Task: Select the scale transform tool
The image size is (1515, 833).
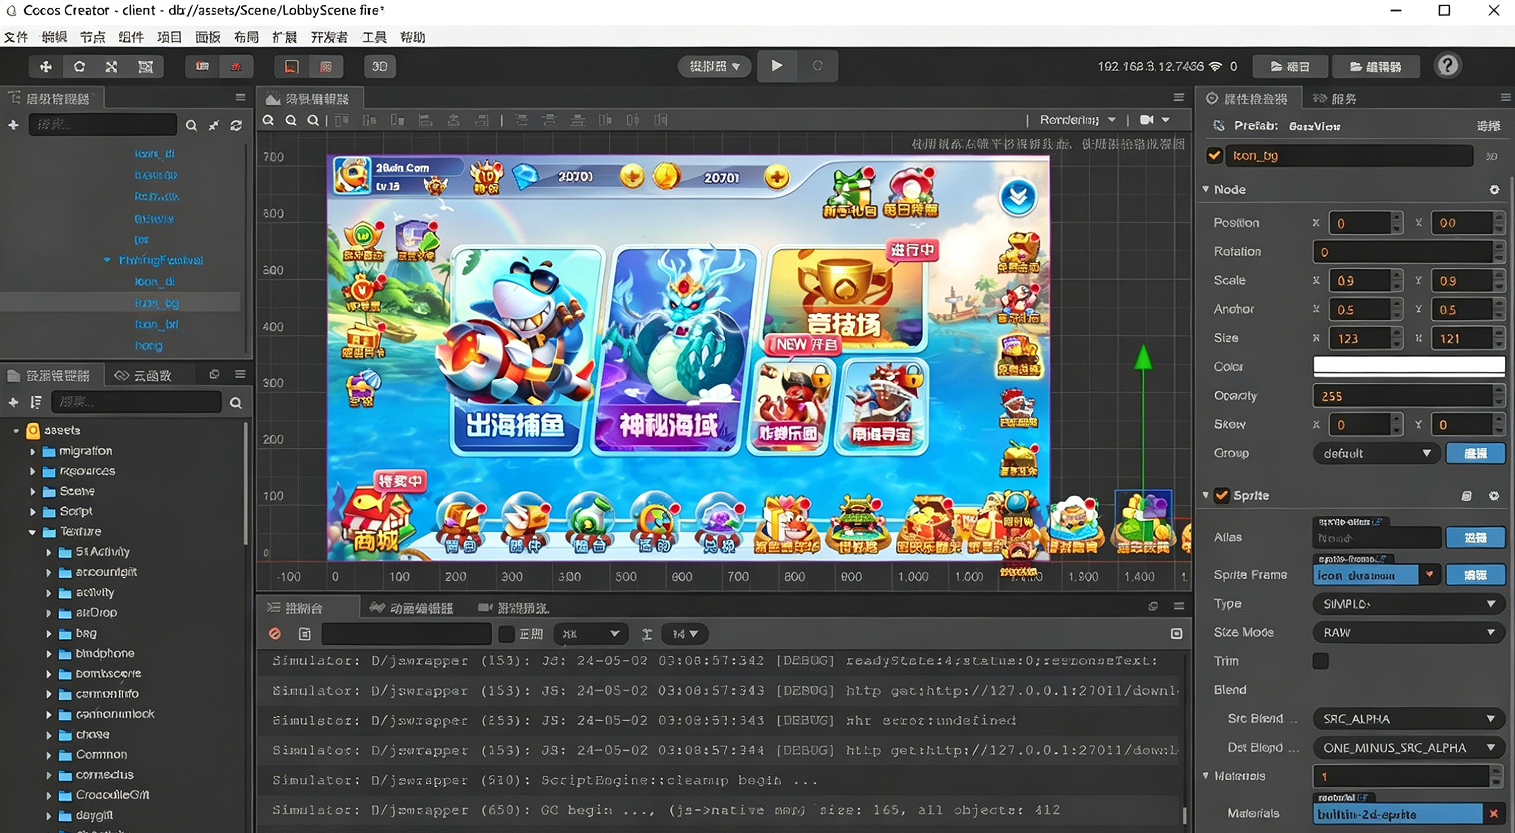Action: click(112, 66)
